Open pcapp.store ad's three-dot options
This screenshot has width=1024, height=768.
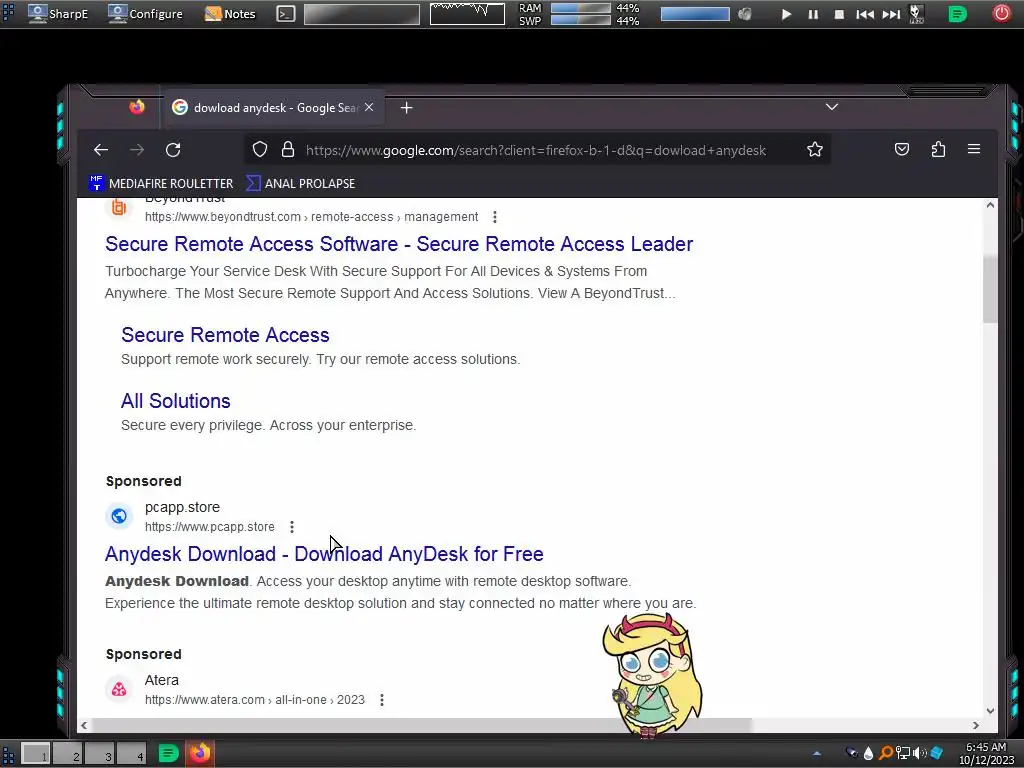292,526
